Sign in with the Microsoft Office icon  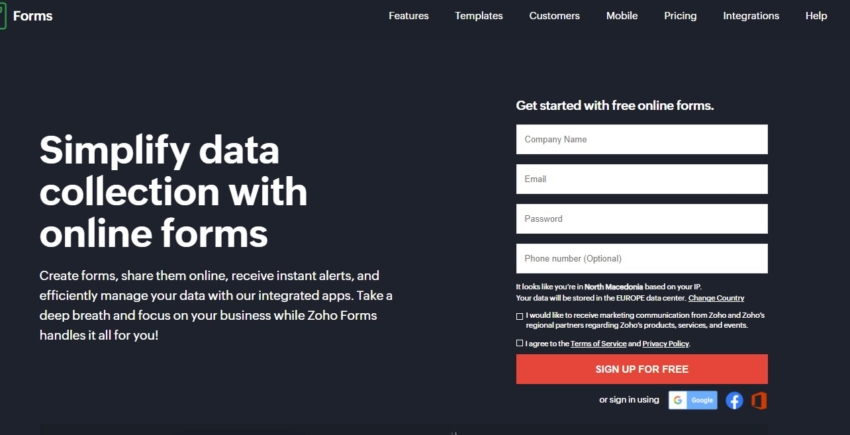[x=759, y=400]
